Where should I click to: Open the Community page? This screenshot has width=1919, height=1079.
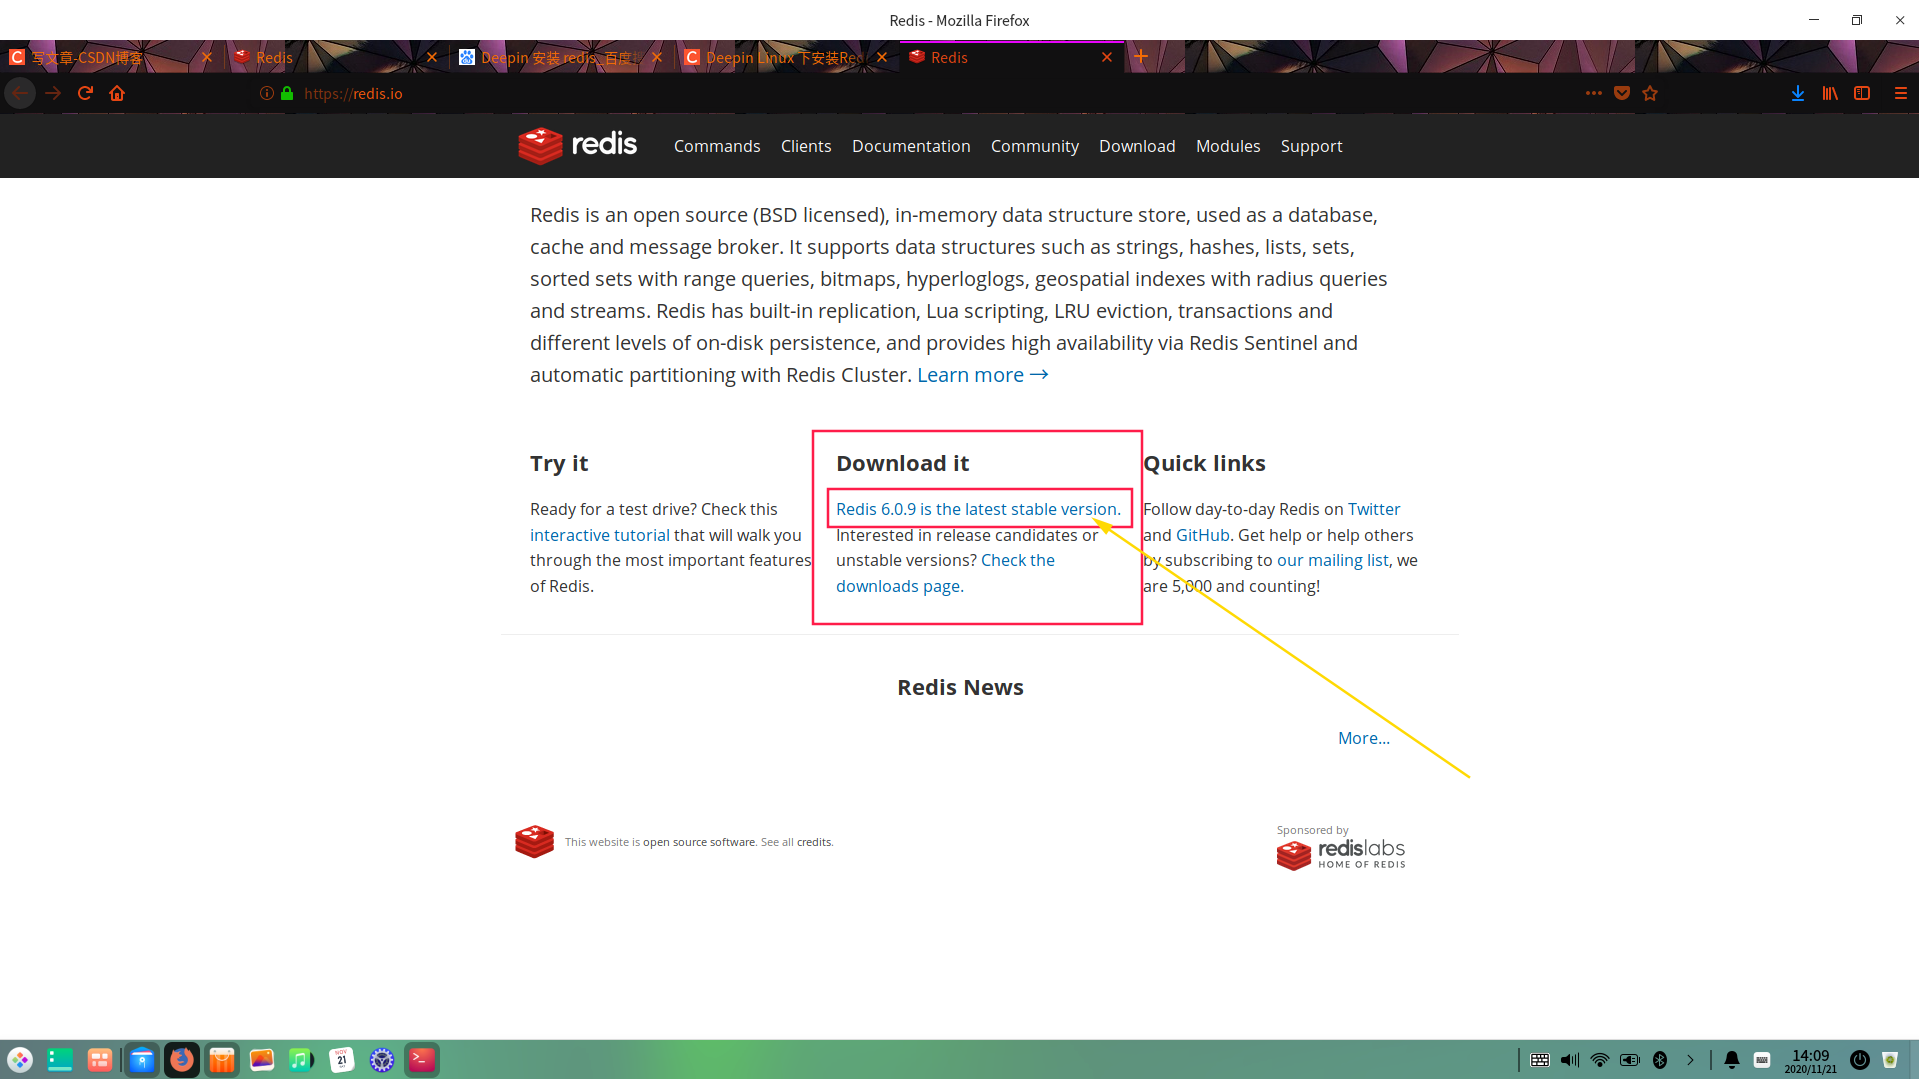[x=1035, y=146]
